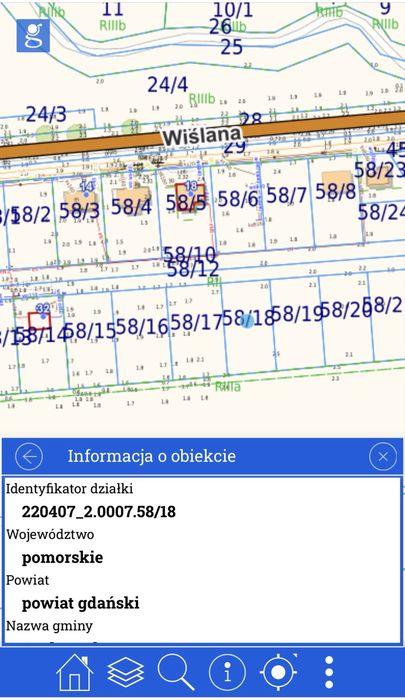
Task: Tap parcel 58/18 on the map
Action: 248,318
